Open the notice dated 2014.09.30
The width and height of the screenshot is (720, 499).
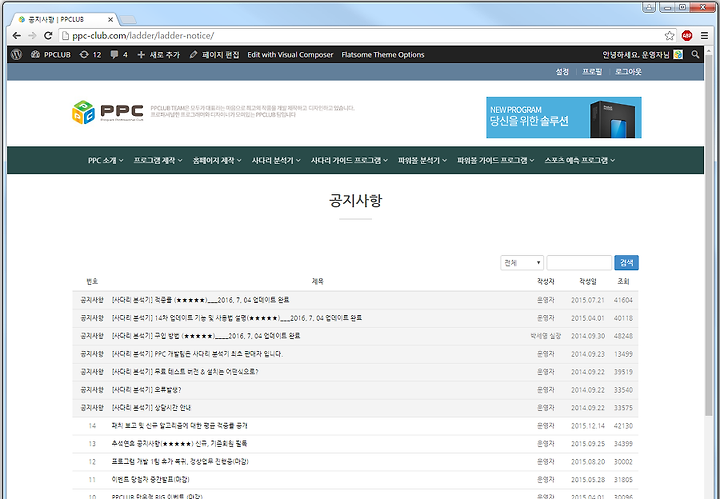206,336
